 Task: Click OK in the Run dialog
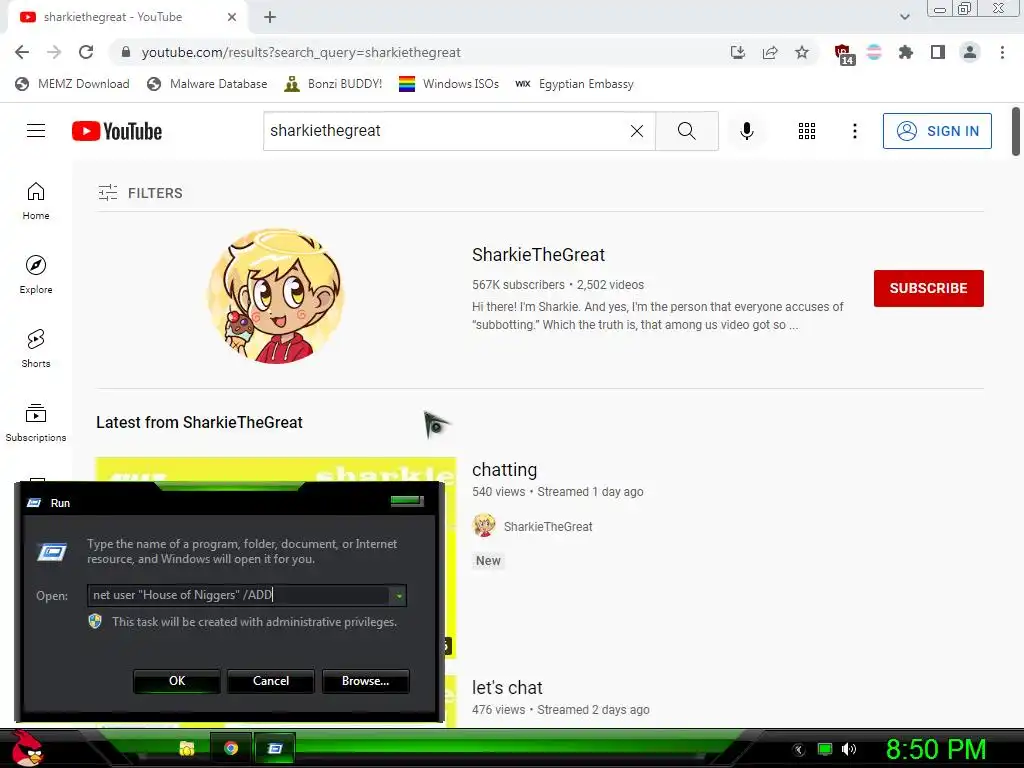[x=177, y=680]
